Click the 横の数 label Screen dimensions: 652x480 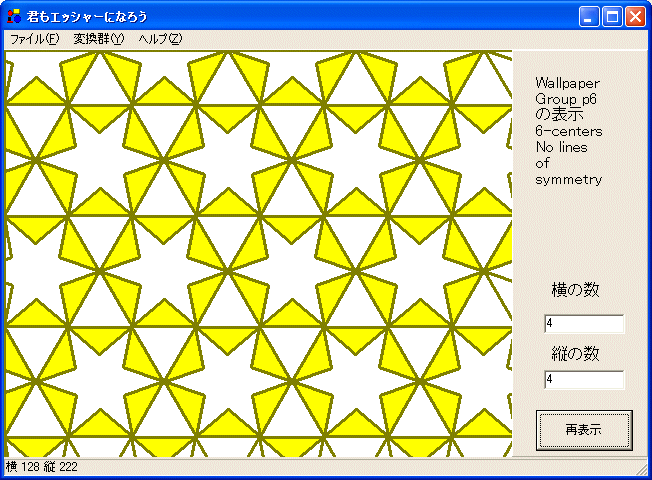[x=575, y=289]
